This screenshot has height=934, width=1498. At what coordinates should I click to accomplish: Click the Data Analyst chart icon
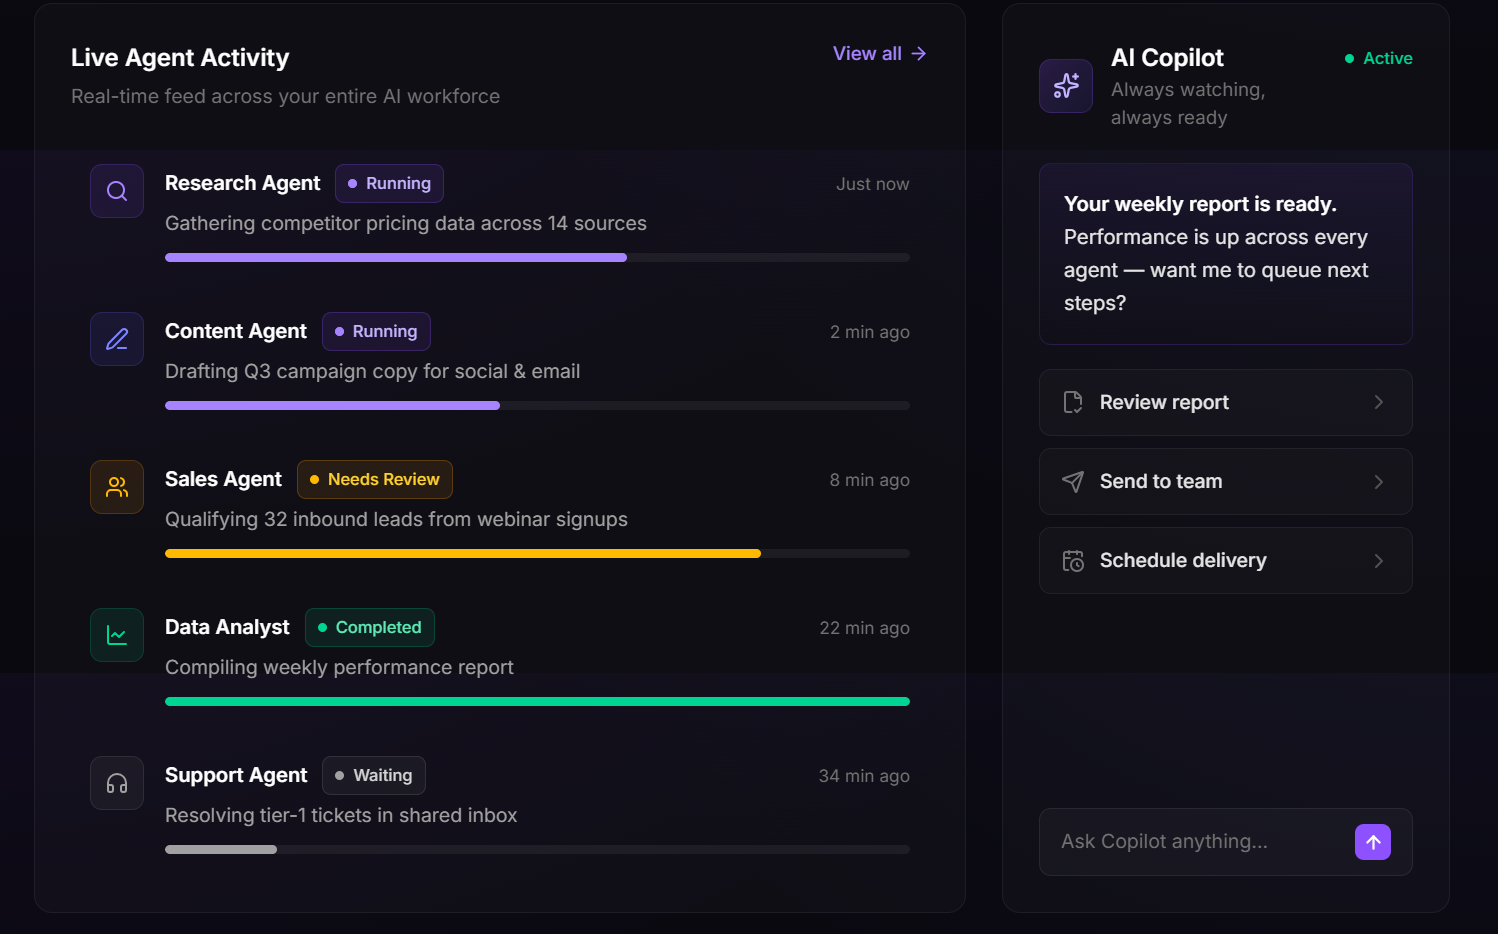click(x=117, y=635)
